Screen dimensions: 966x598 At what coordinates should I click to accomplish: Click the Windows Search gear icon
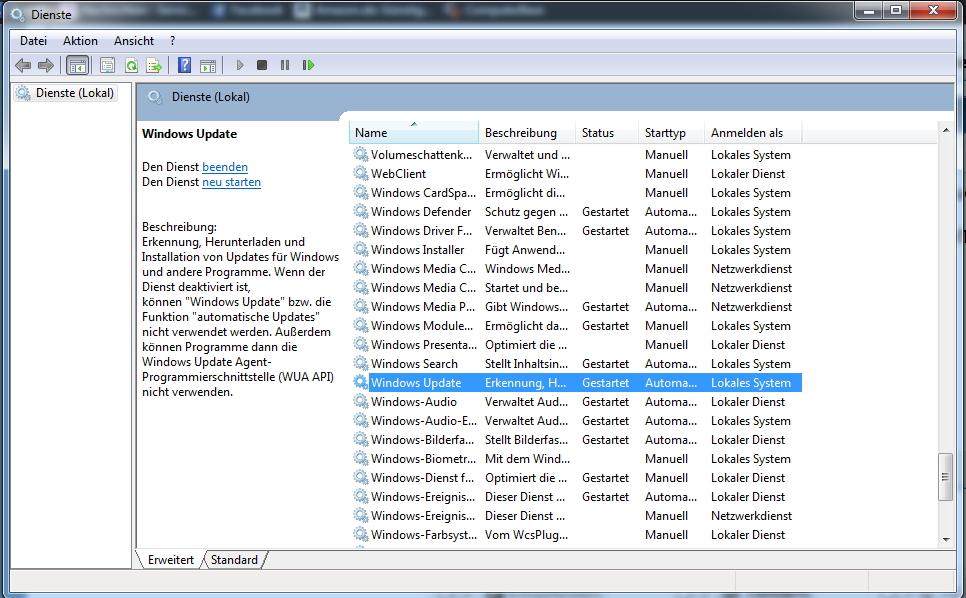tap(360, 363)
